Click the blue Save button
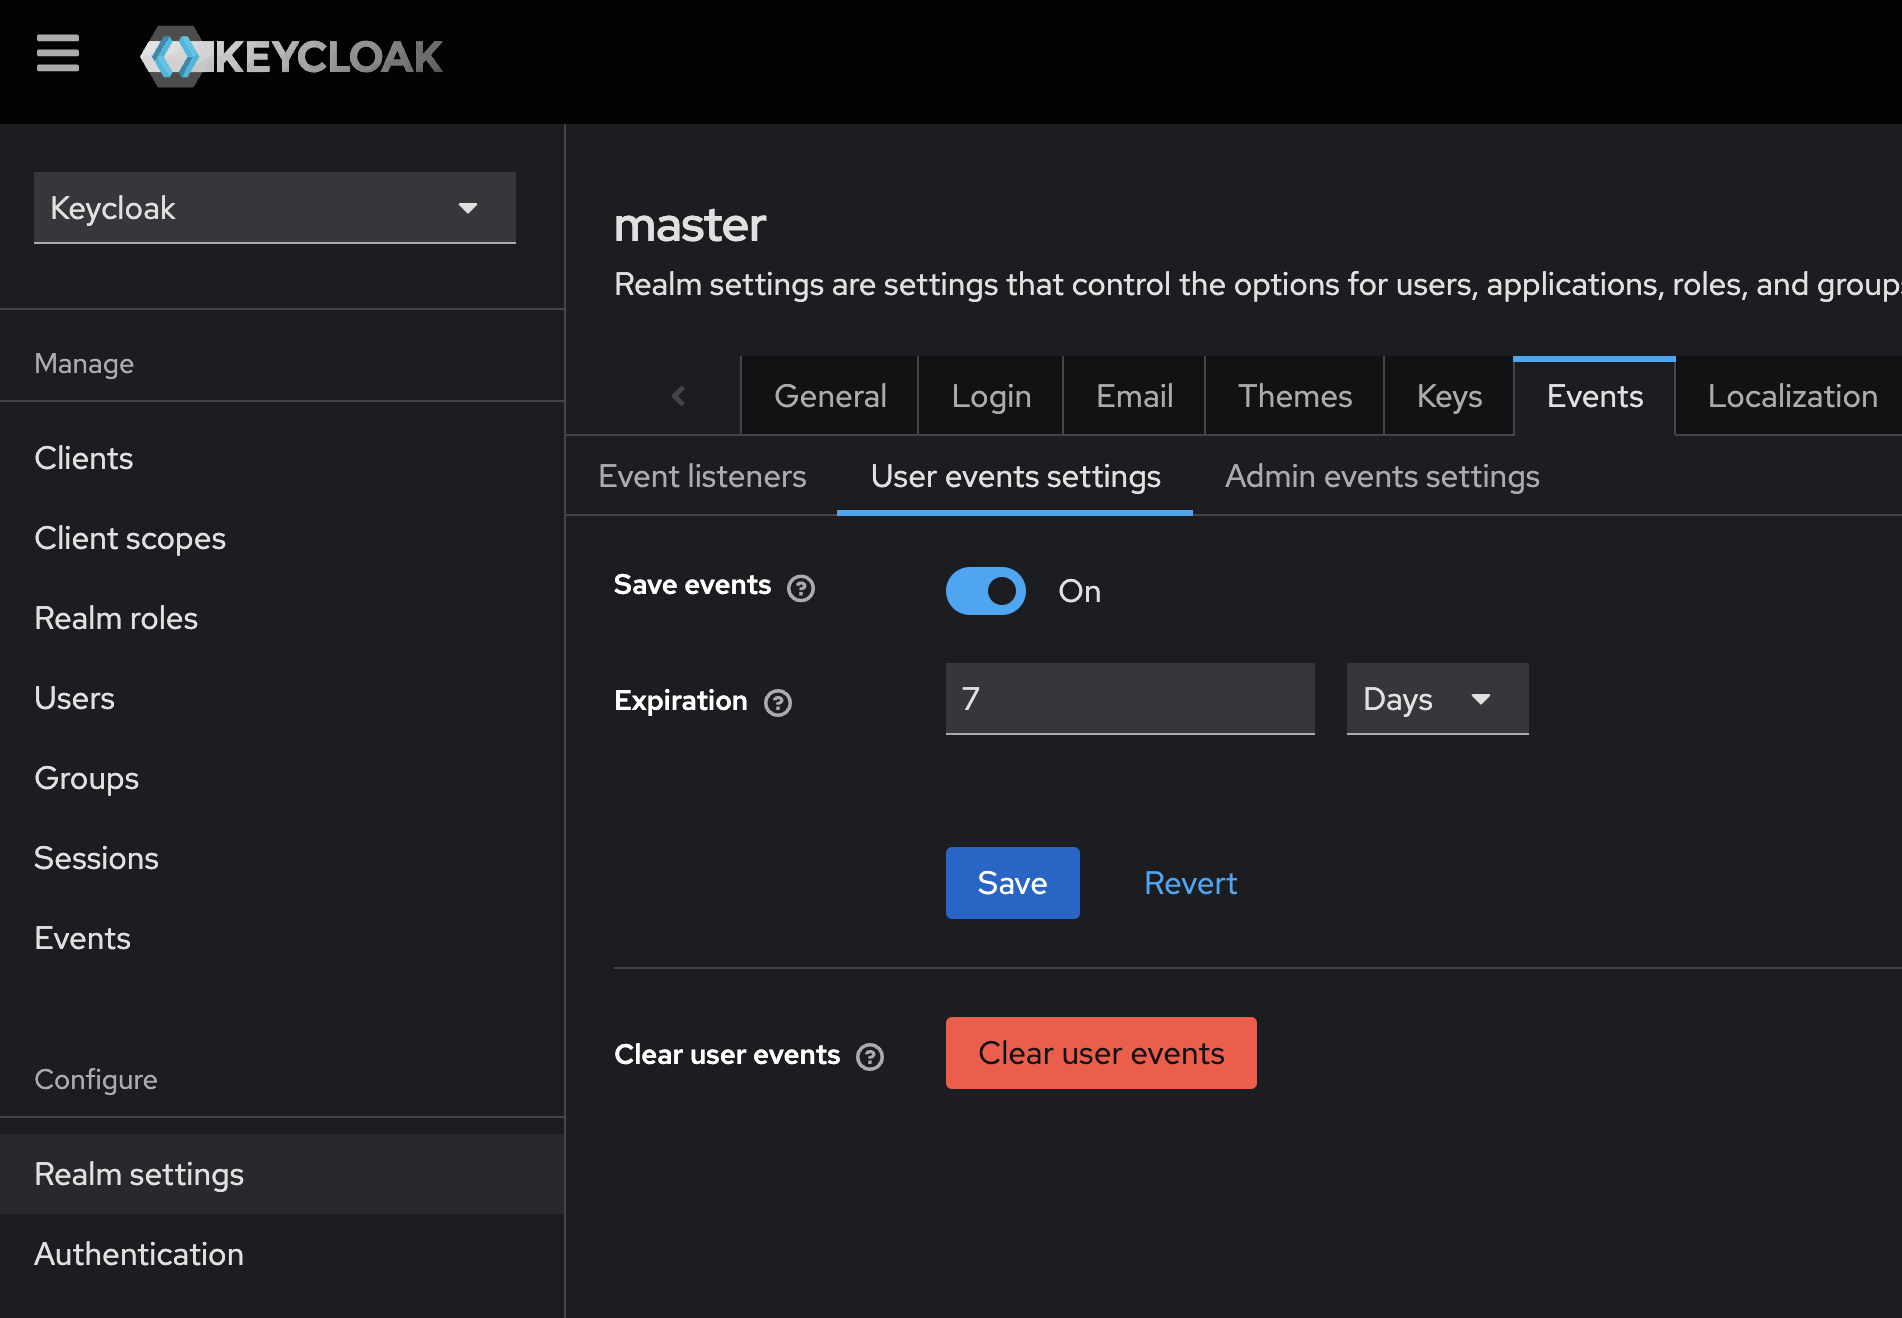Screen dimensions: 1902x1318 coord(1012,883)
